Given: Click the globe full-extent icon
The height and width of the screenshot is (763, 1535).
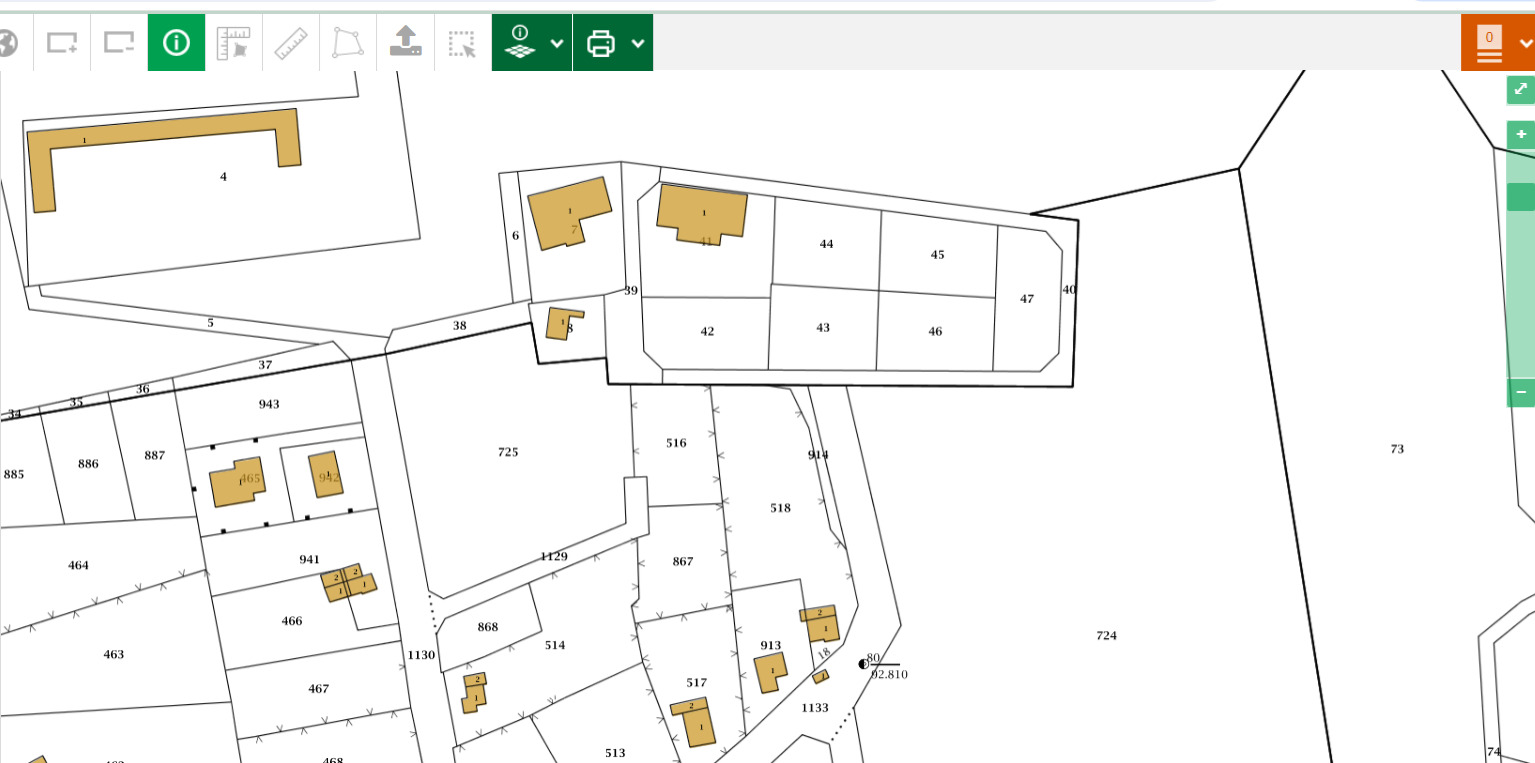Looking at the screenshot, I should pyautogui.click(x=8, y=43).
